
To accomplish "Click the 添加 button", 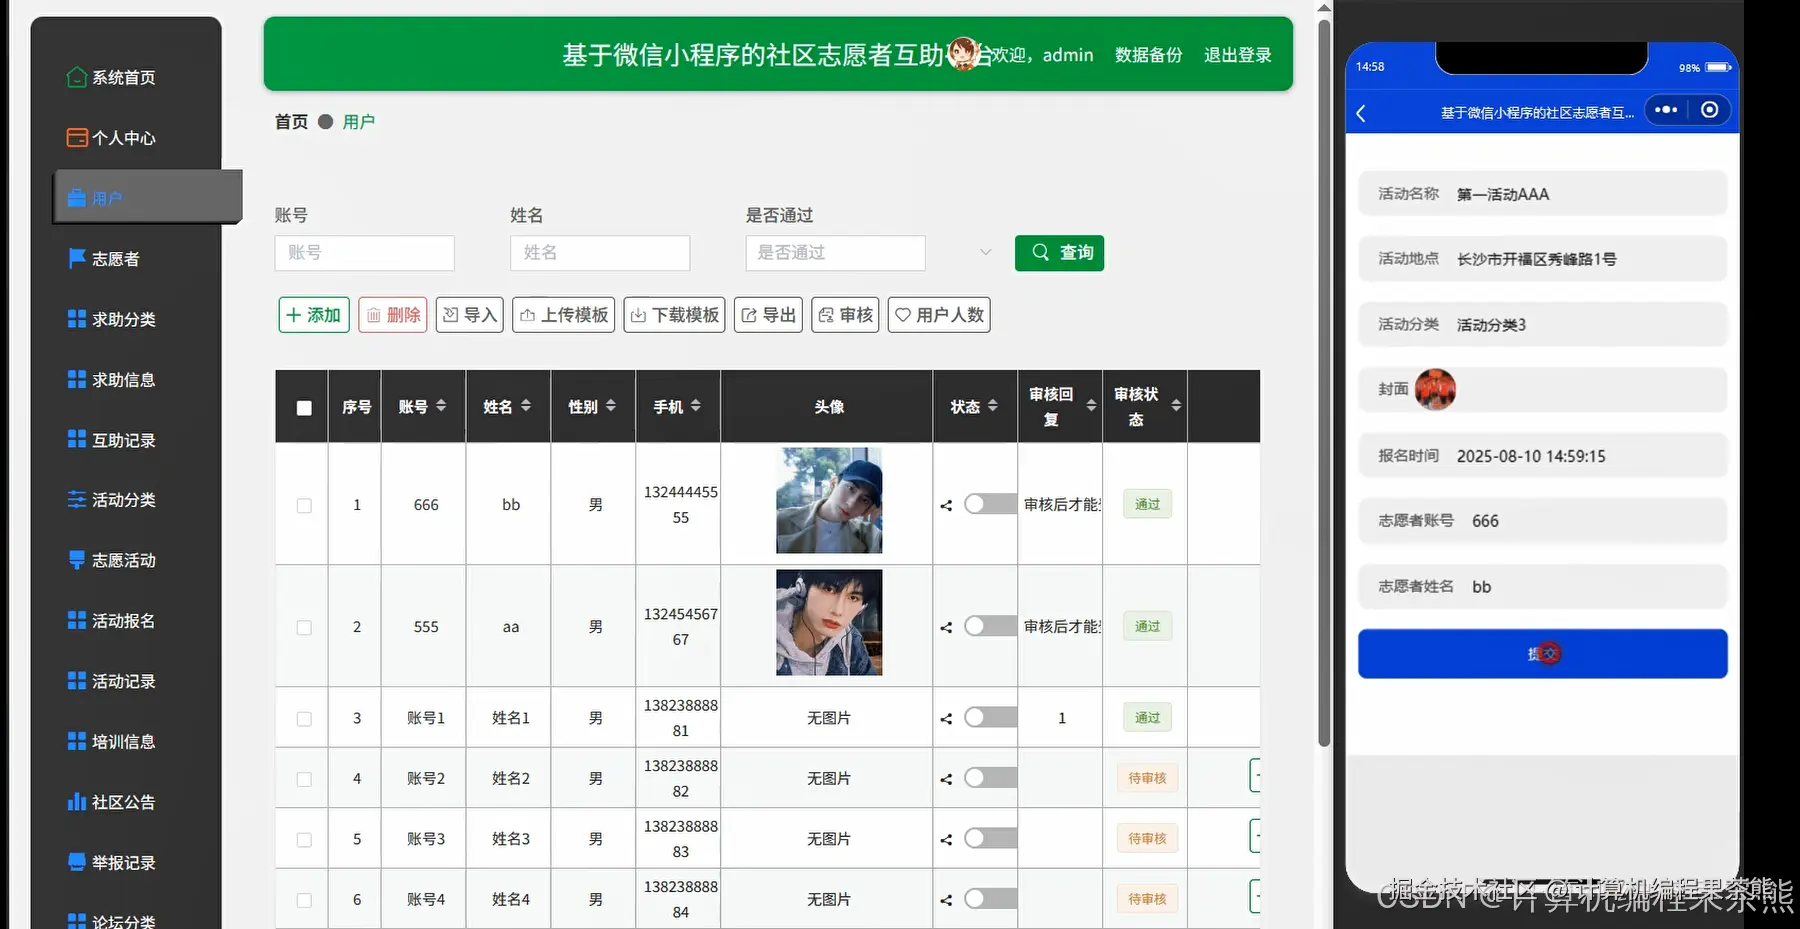I will [x=314, y=315].
